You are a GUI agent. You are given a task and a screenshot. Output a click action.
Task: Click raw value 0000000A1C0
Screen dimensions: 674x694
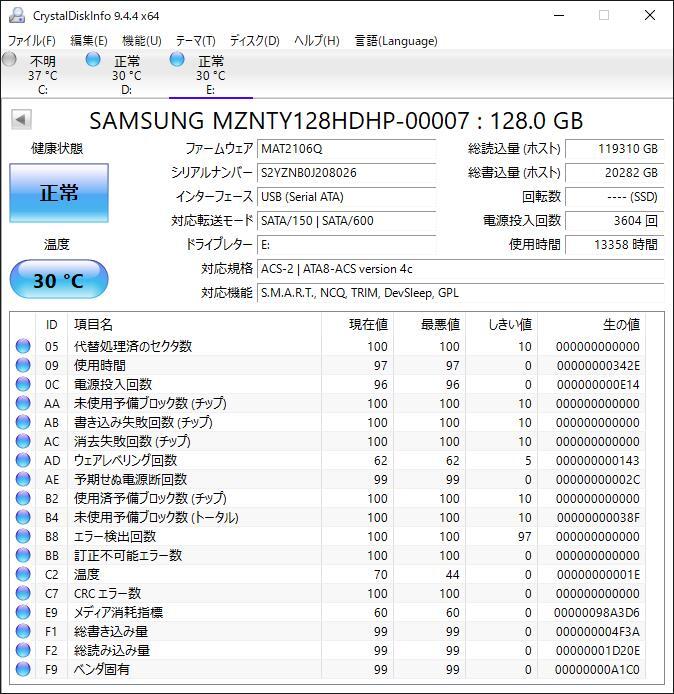coord(597,670)
